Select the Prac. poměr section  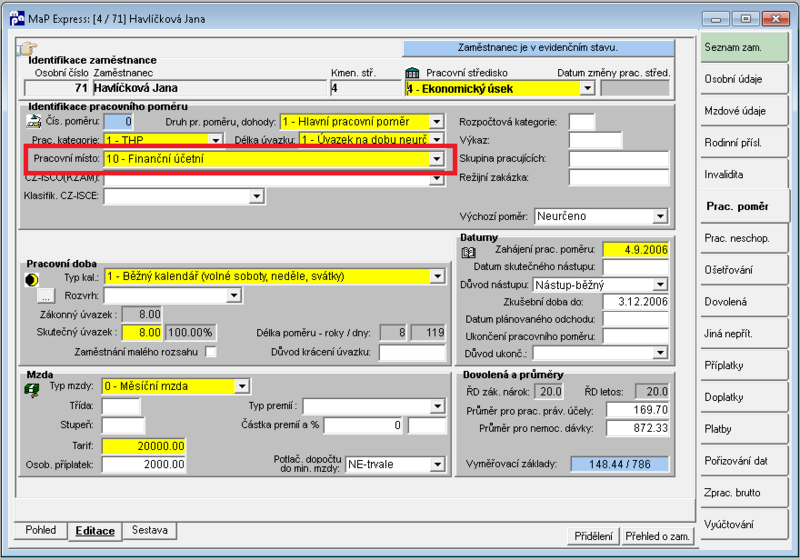point(745,206)
